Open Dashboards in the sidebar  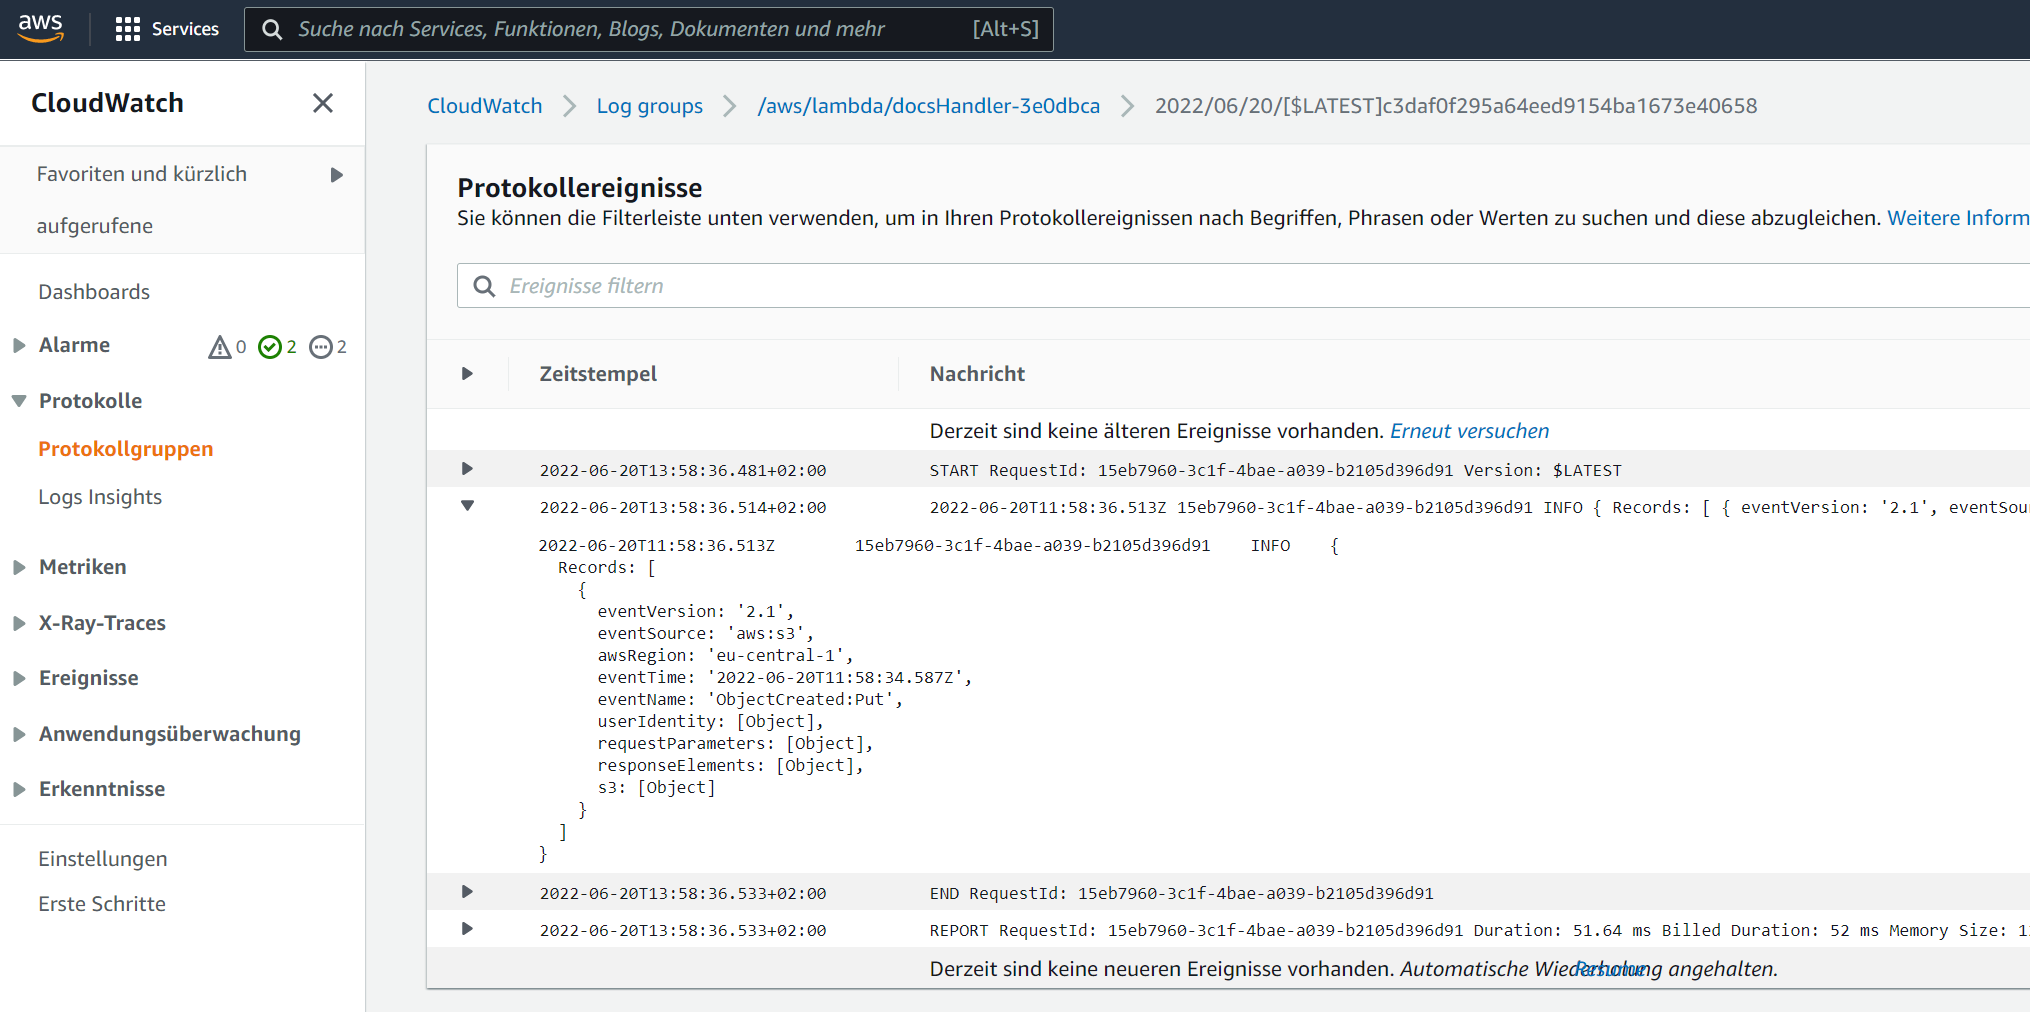[x=94, y=292]
